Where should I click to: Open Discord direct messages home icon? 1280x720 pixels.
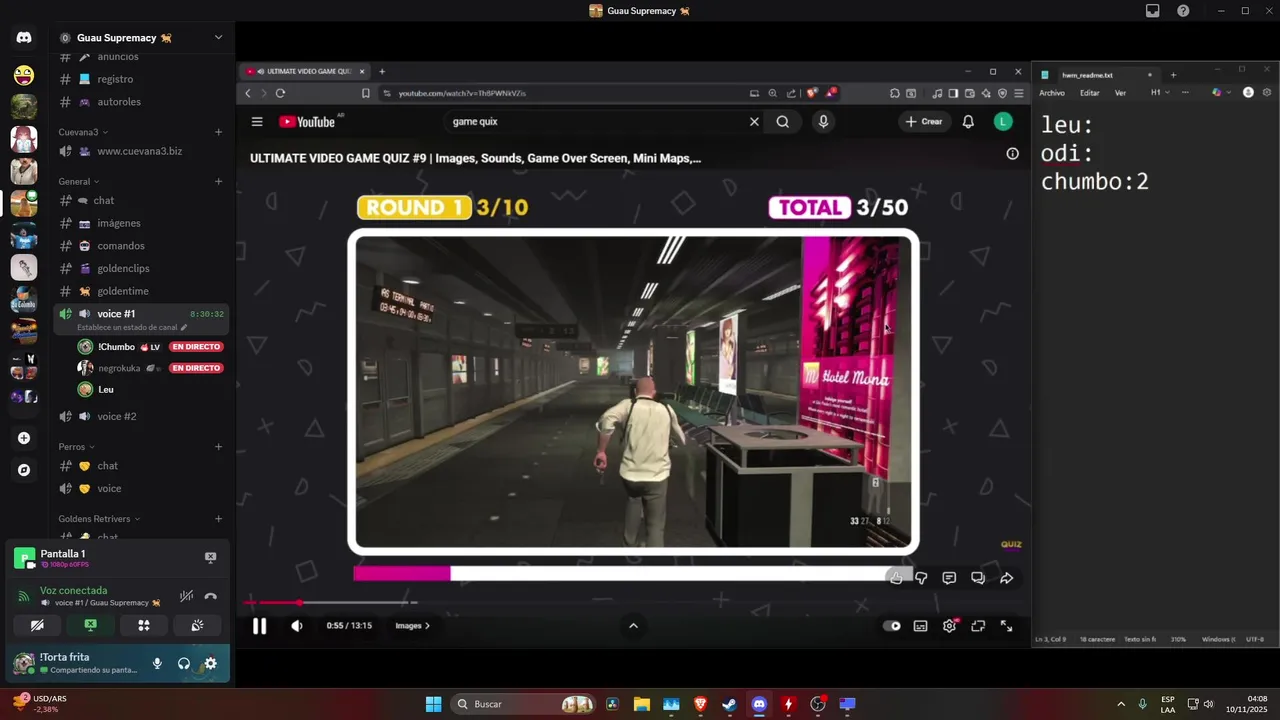tap(24, 38)
